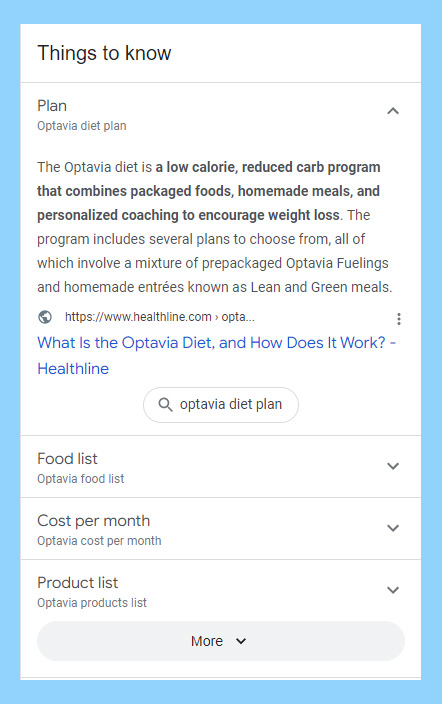
Task: Click the globe site icon
Action: [45, 317]
